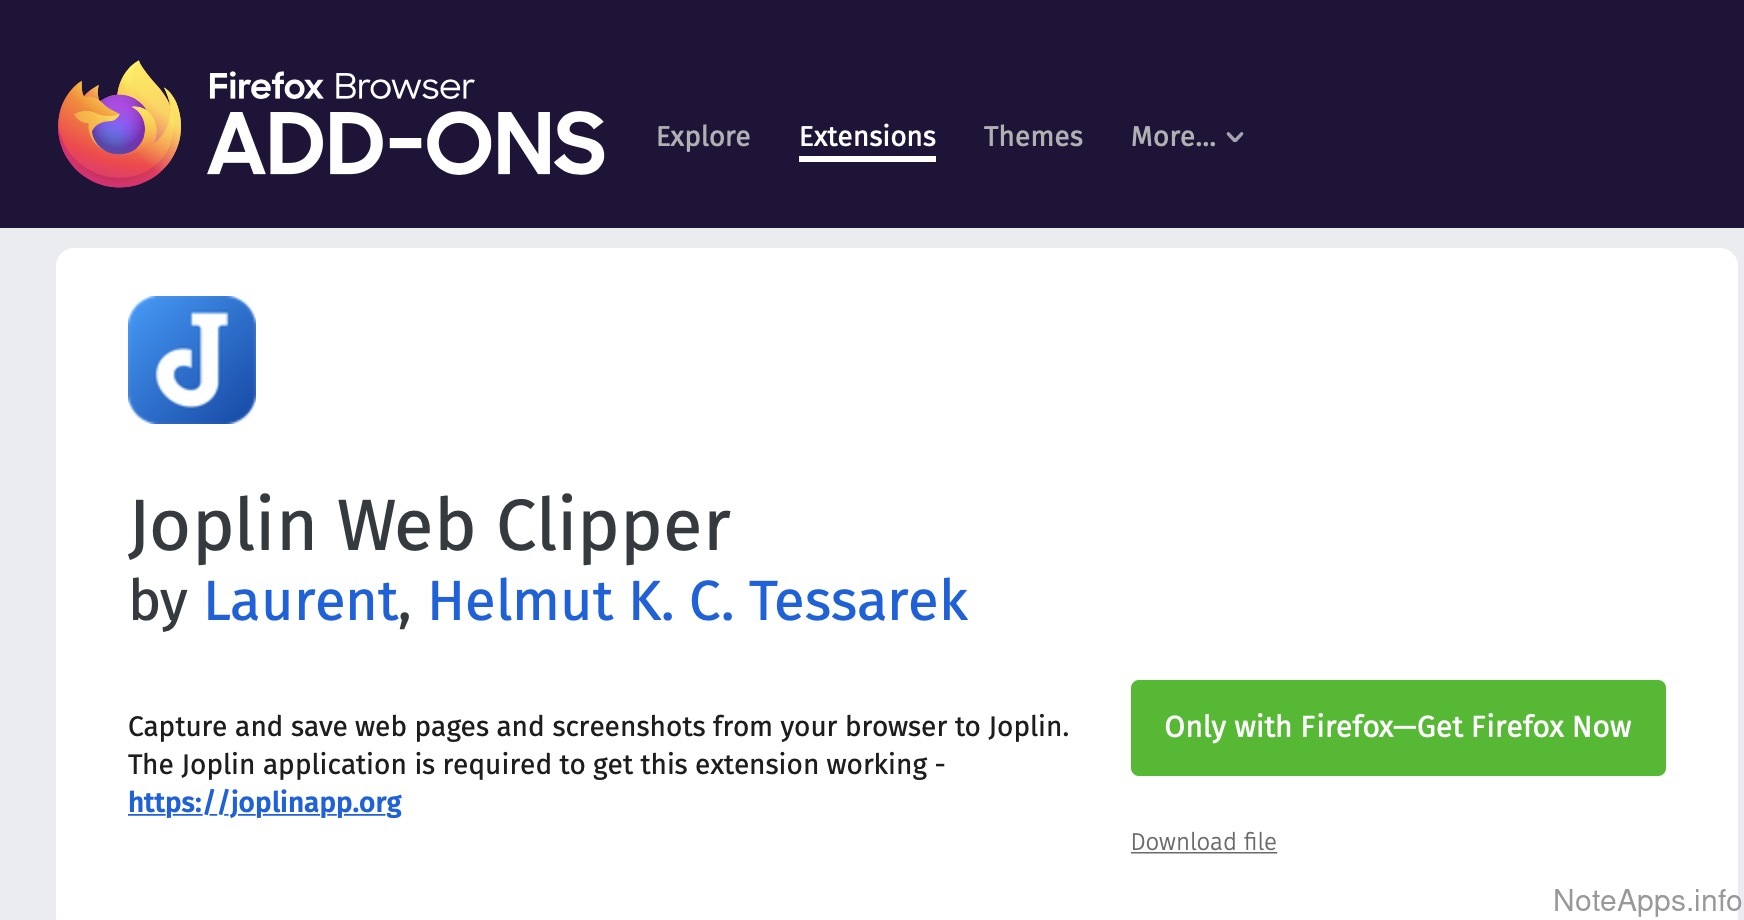
Task: Click the underline beneath the Extensions tab
Action: [x=867, y=157]
